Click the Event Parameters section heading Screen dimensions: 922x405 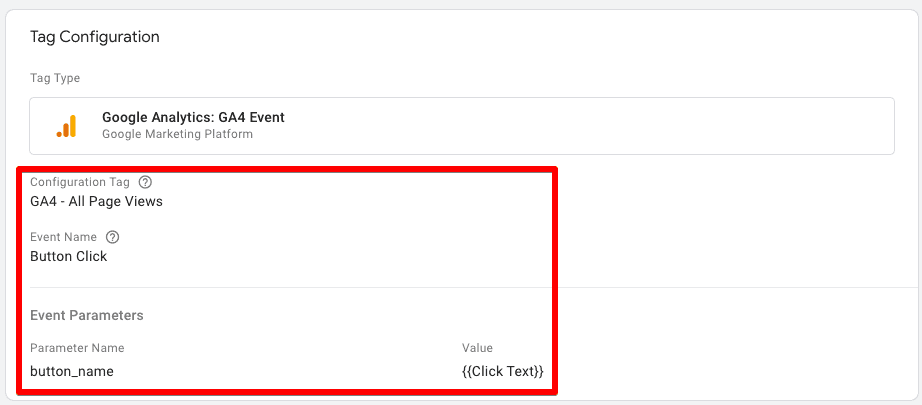[x=86, y=316]
